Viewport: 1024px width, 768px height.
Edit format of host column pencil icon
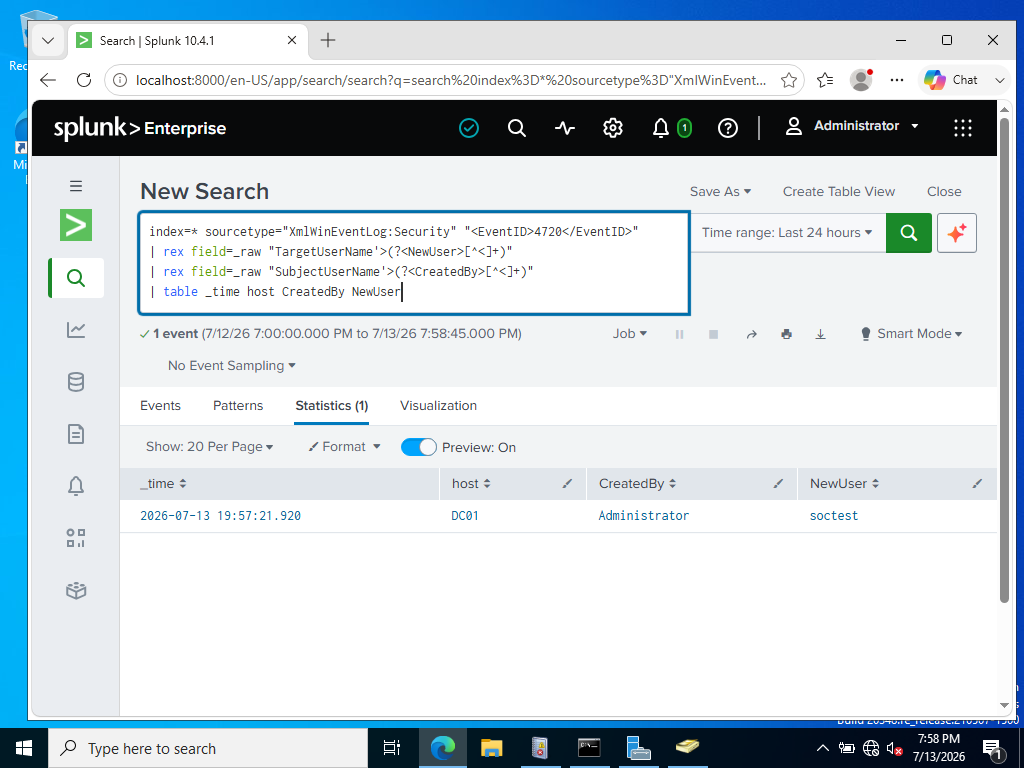(x=568, y=484)
